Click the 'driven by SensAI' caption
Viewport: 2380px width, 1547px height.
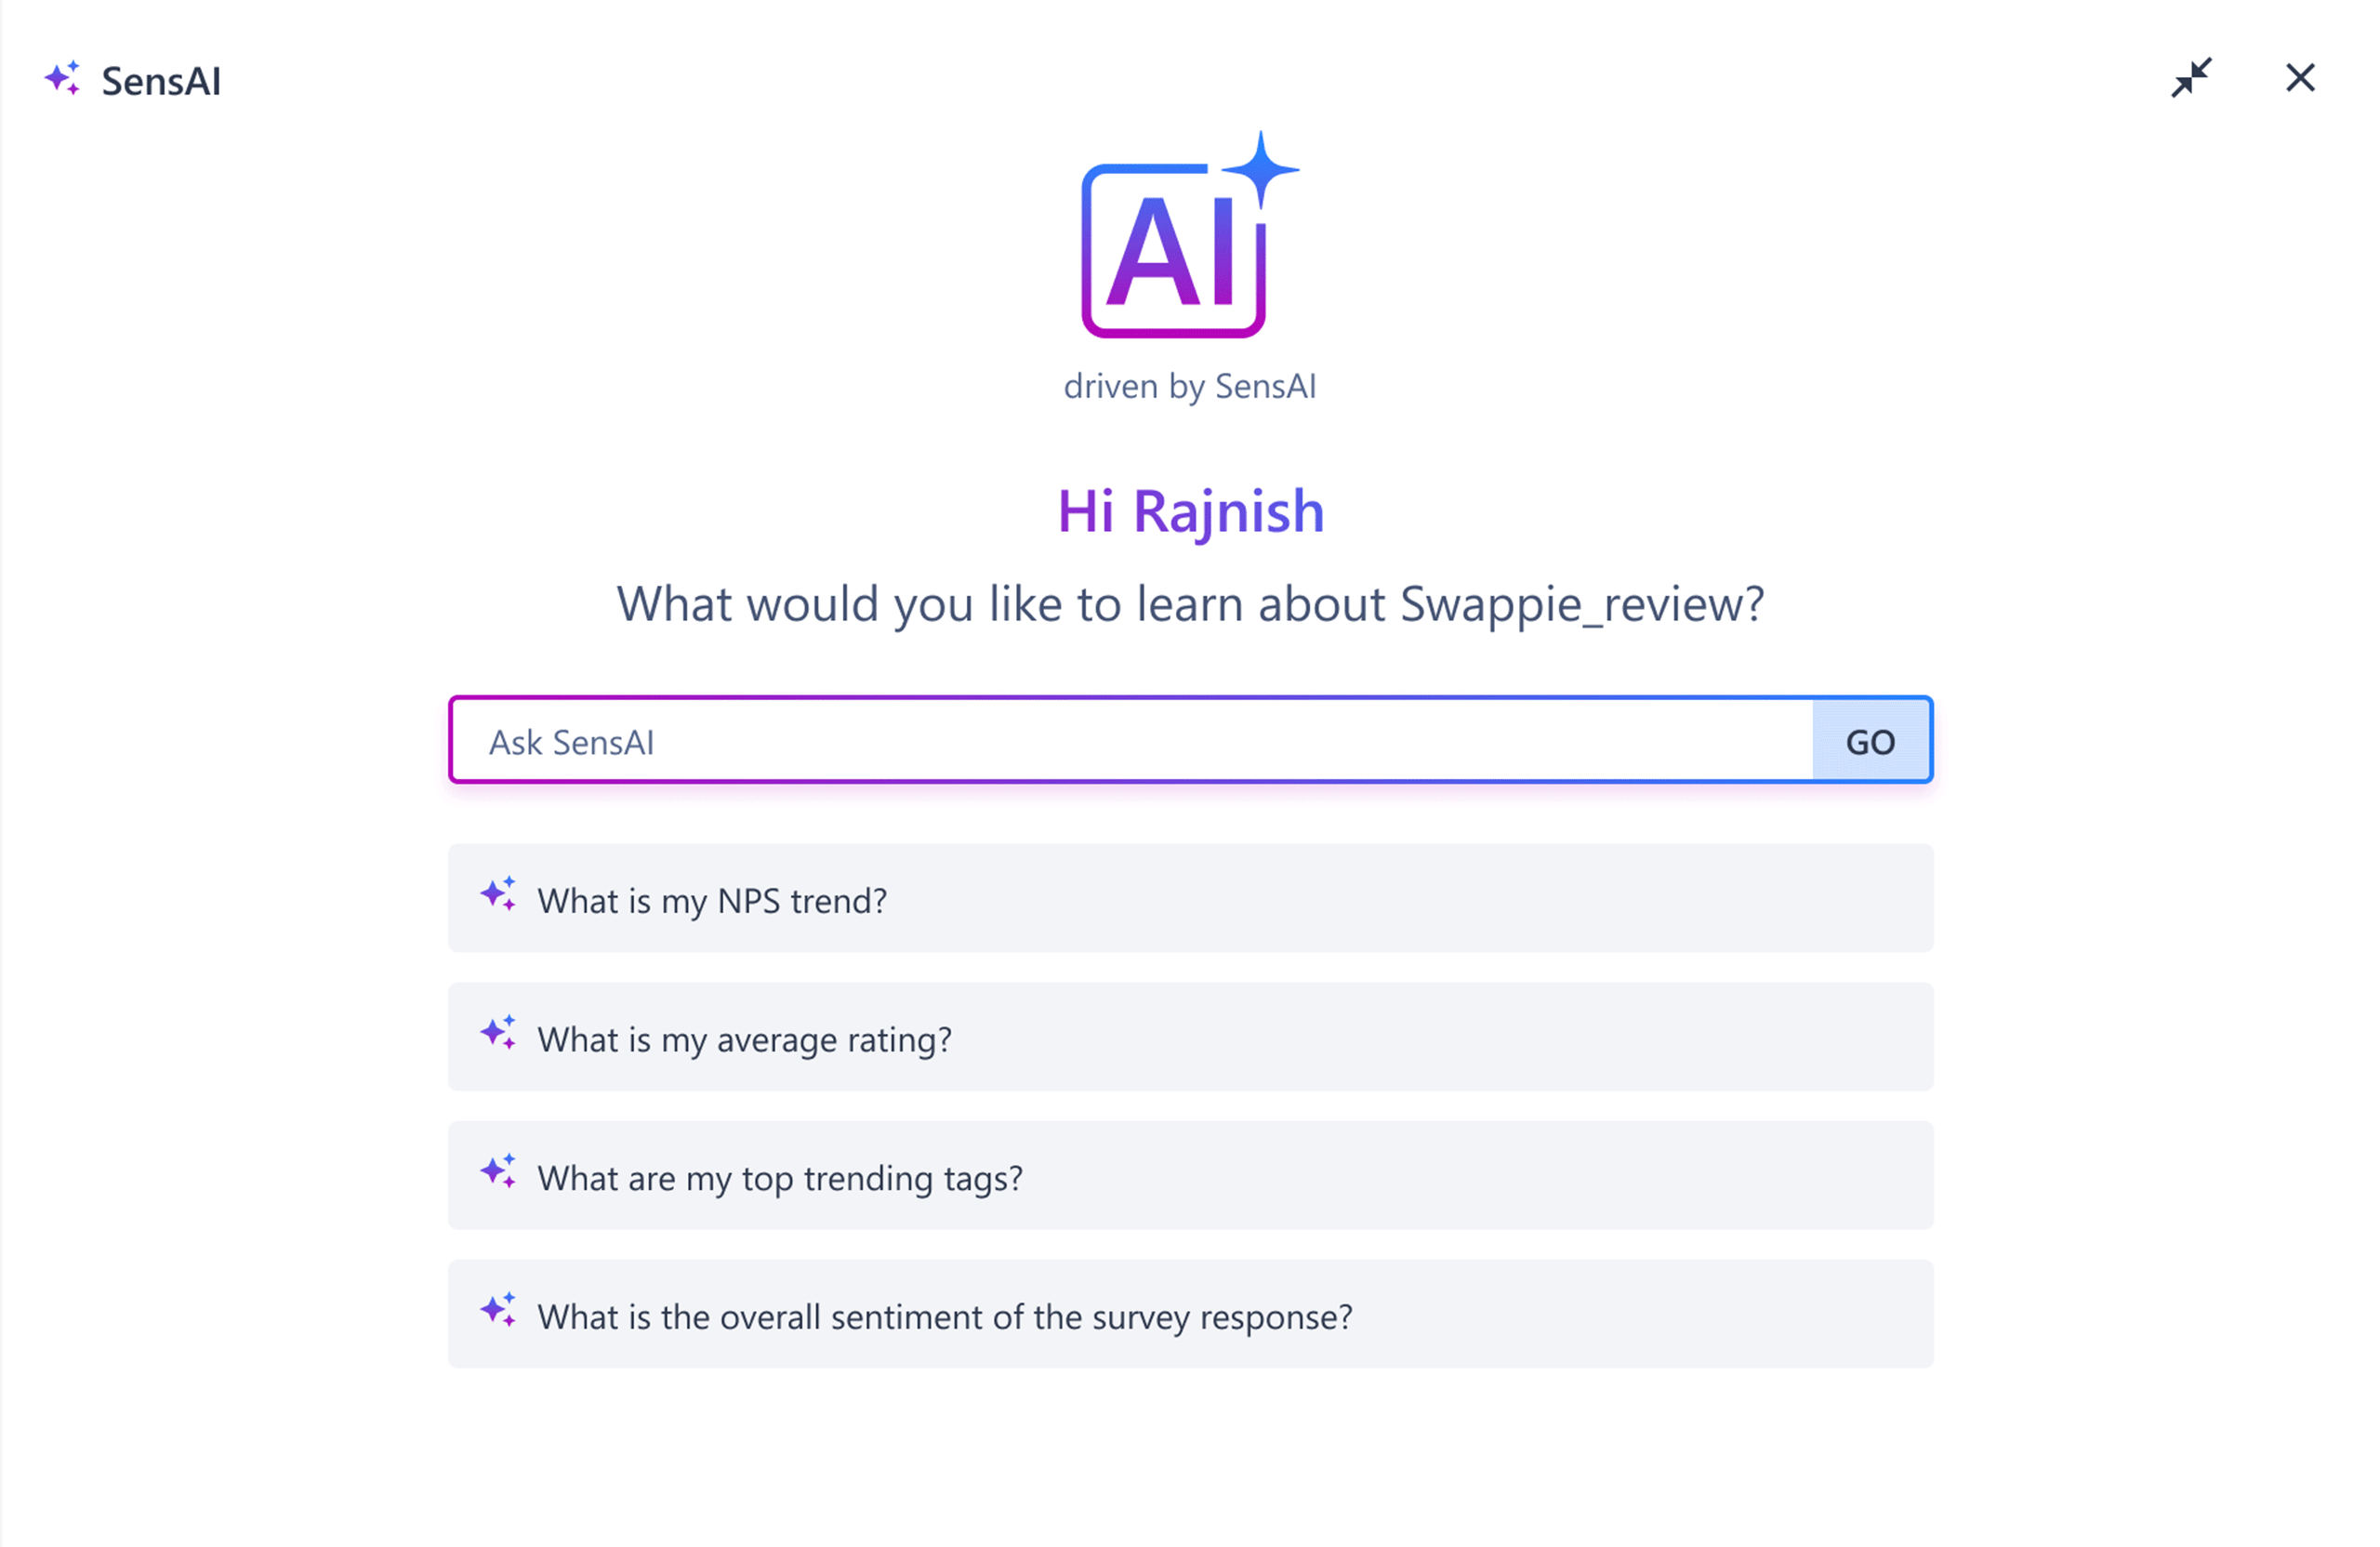click(1190, 386)
